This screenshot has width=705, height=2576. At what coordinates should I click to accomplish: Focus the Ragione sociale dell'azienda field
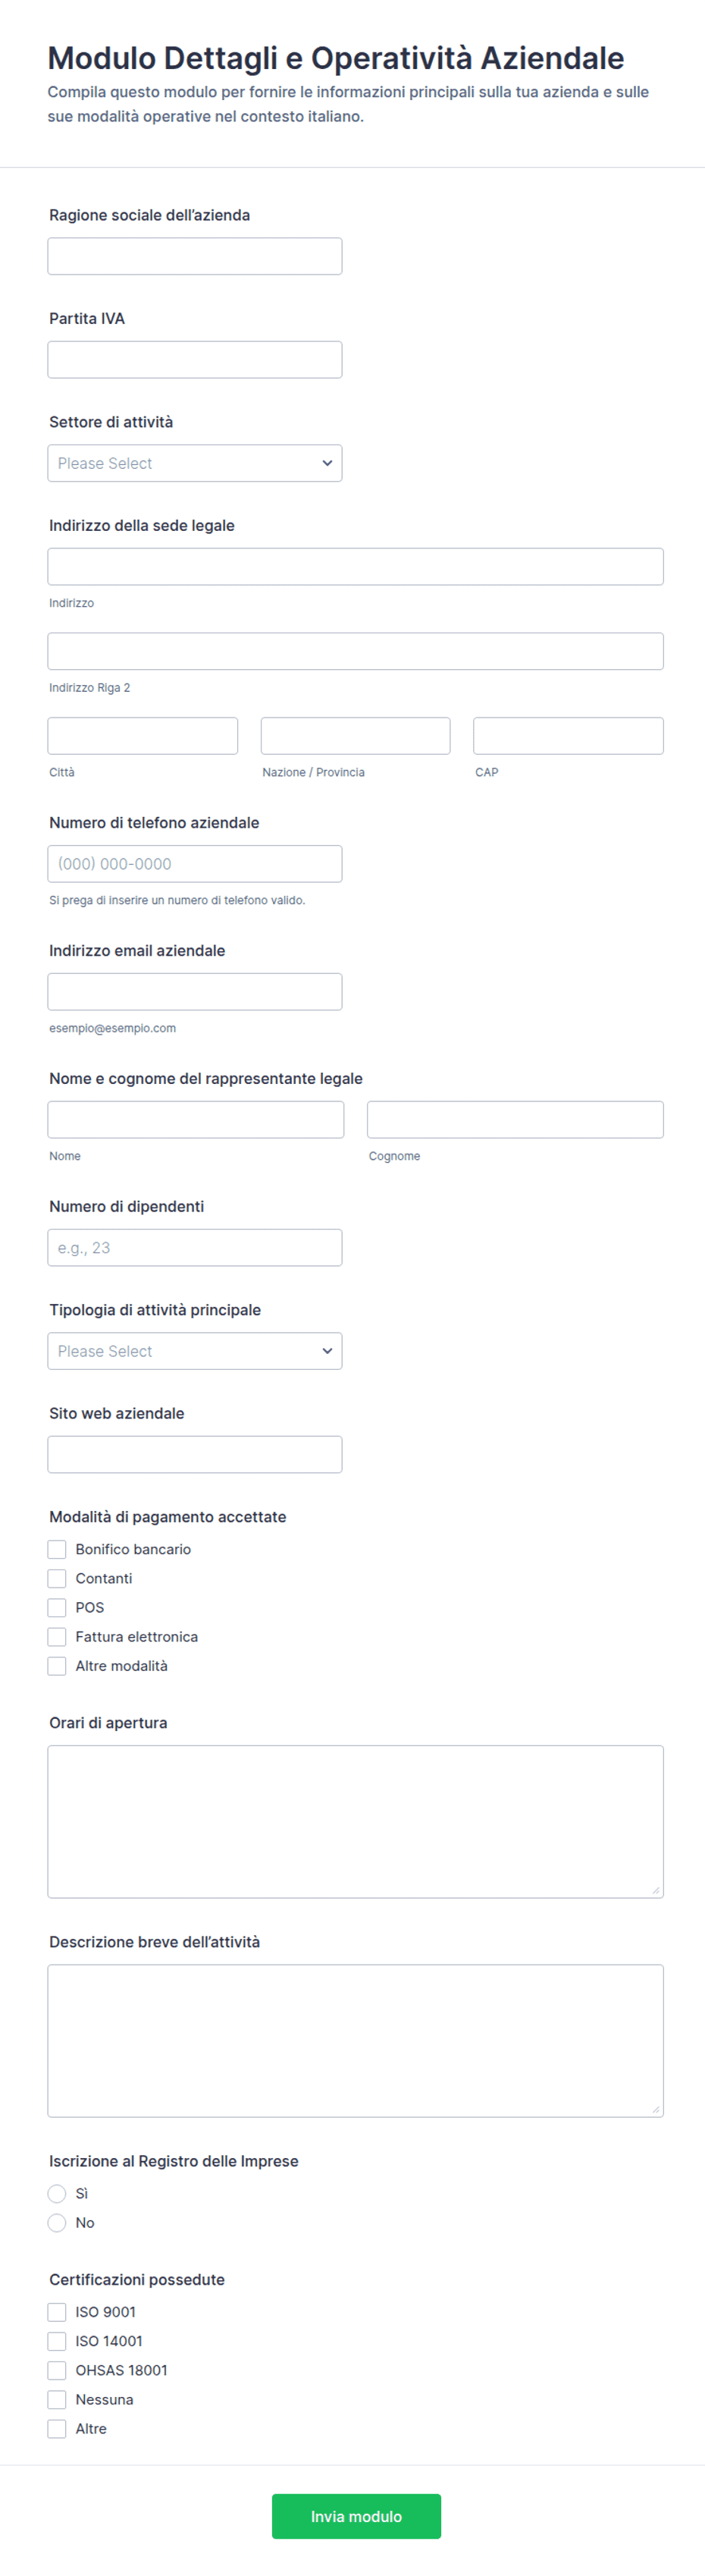tap(195, 256)
